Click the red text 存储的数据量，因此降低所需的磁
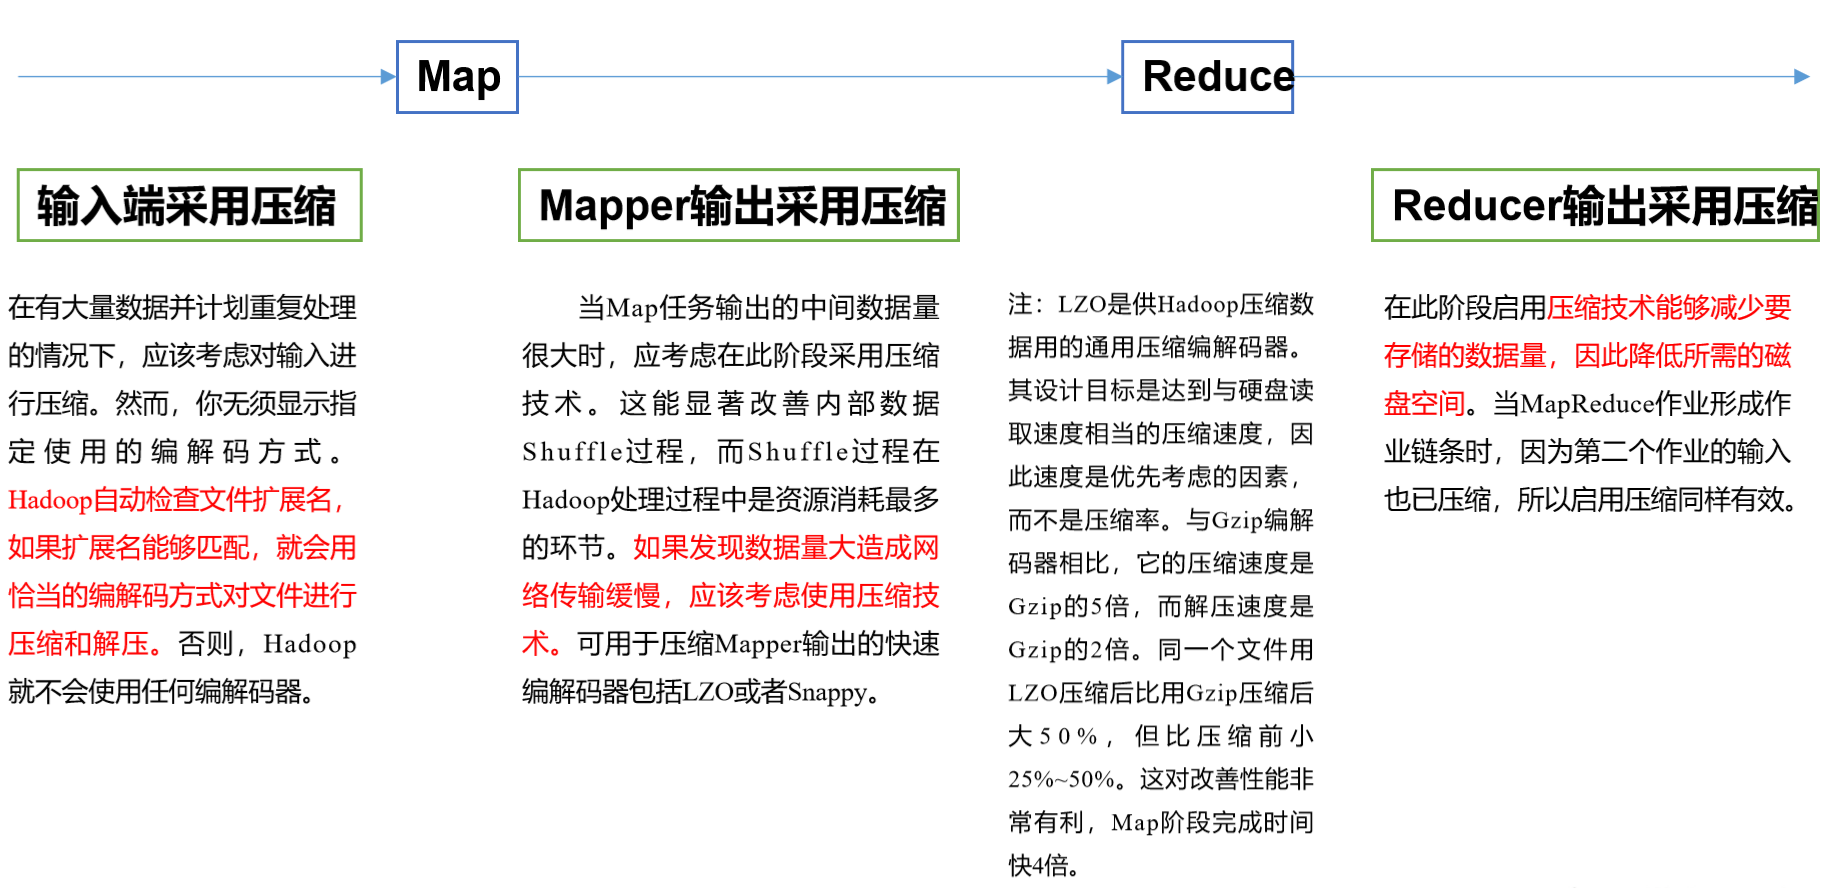 tap(1588, 355)
